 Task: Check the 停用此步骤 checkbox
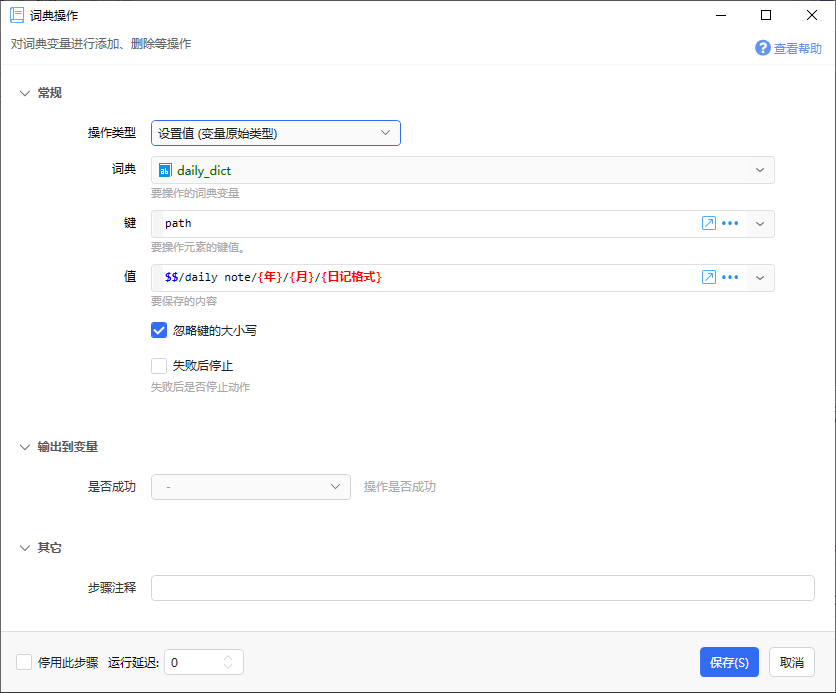24,662
